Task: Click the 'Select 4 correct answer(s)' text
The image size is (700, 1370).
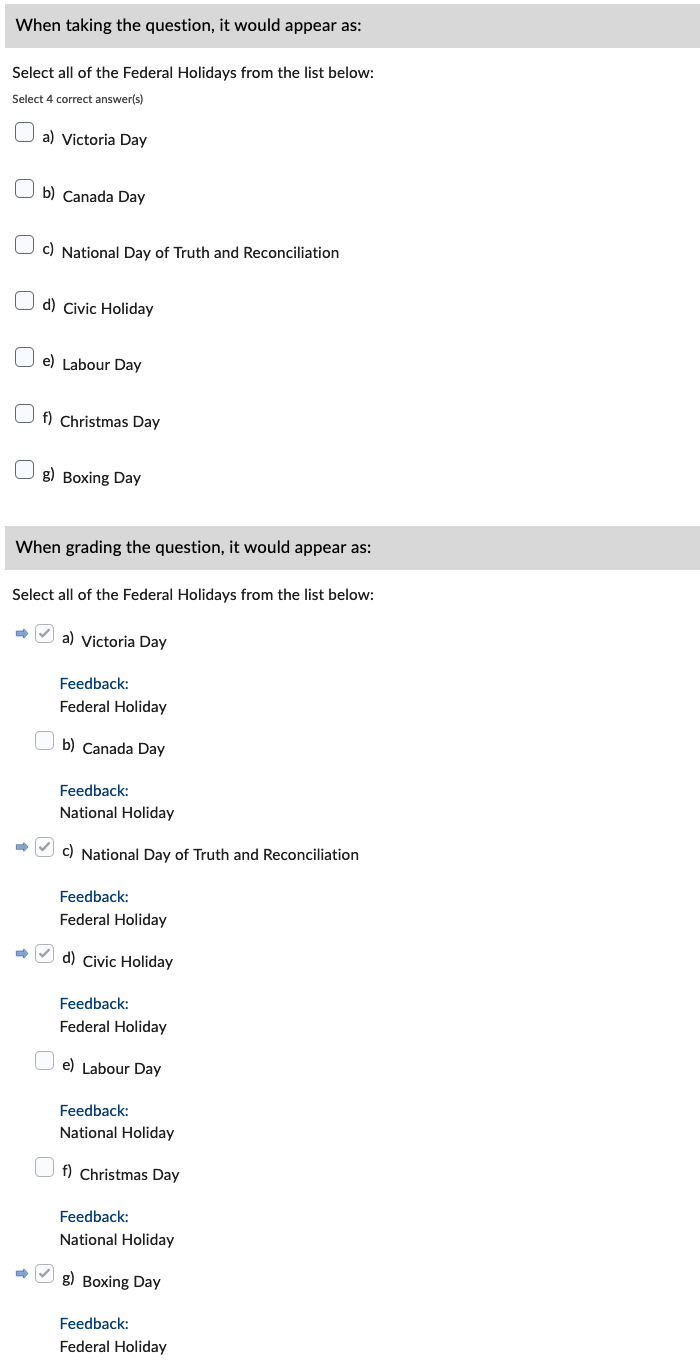Action: [x=77, y=99]
